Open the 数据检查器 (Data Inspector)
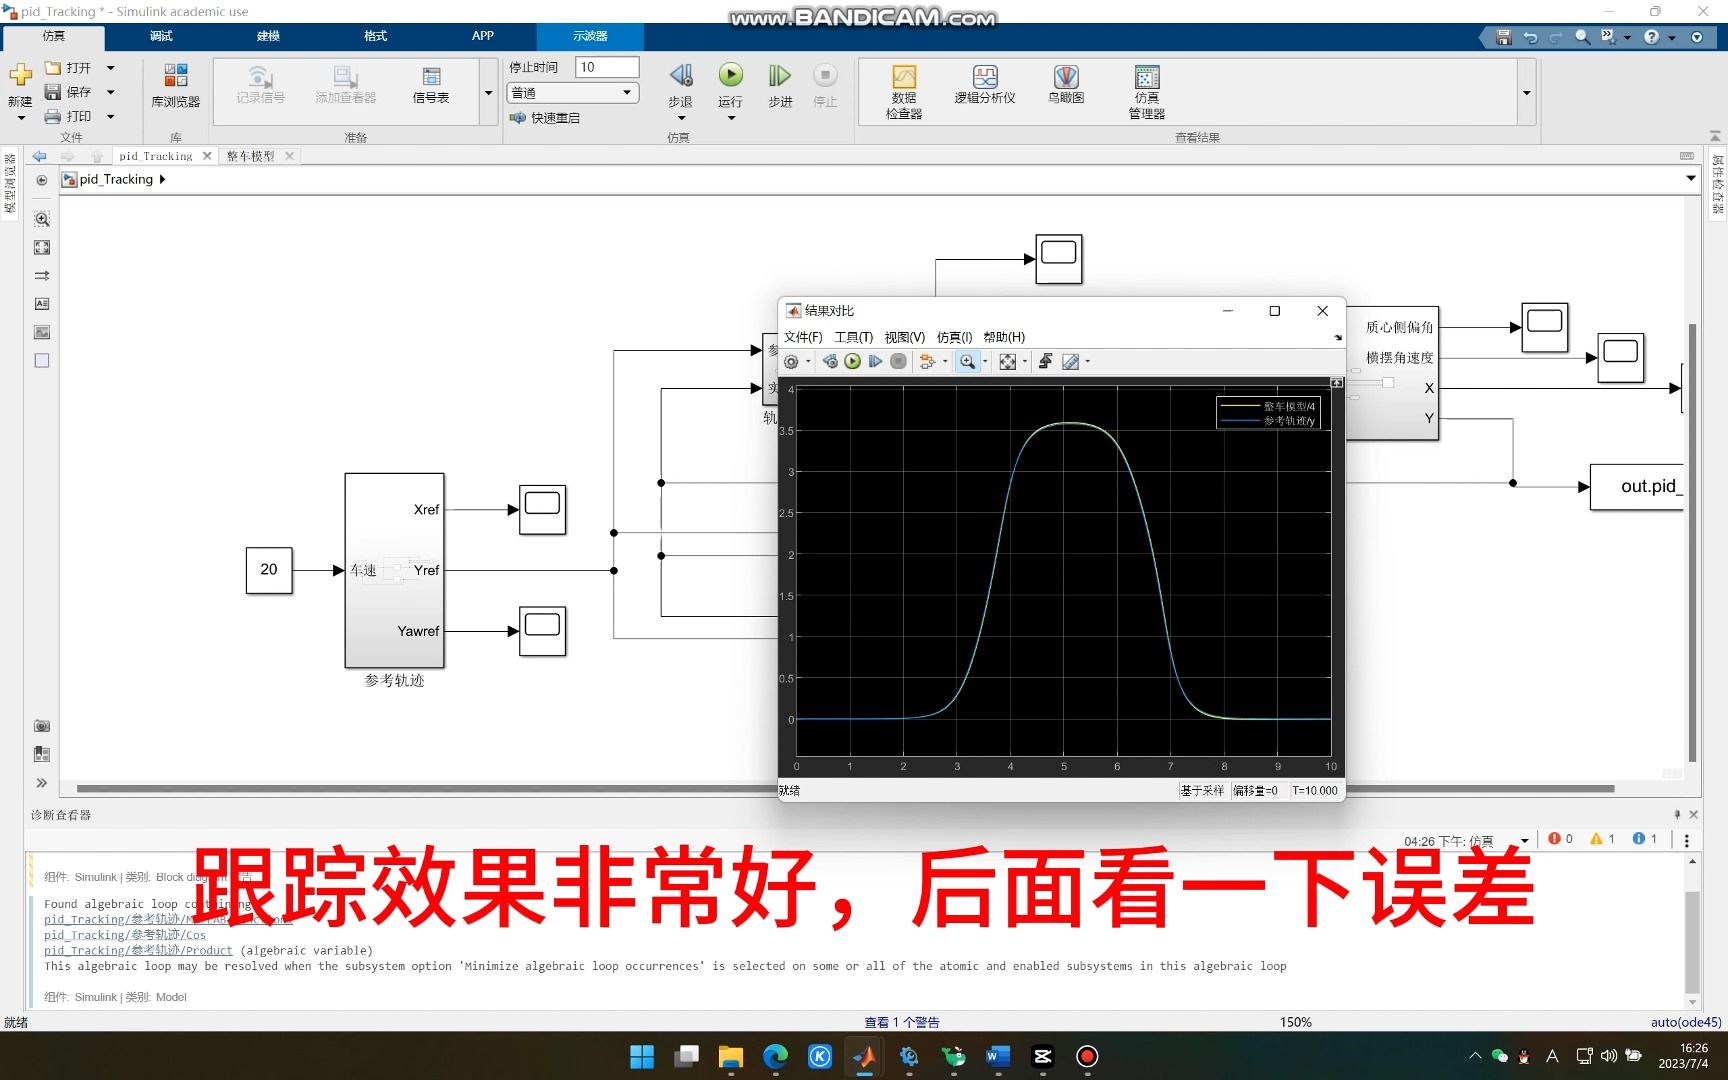 coord(902,89)
